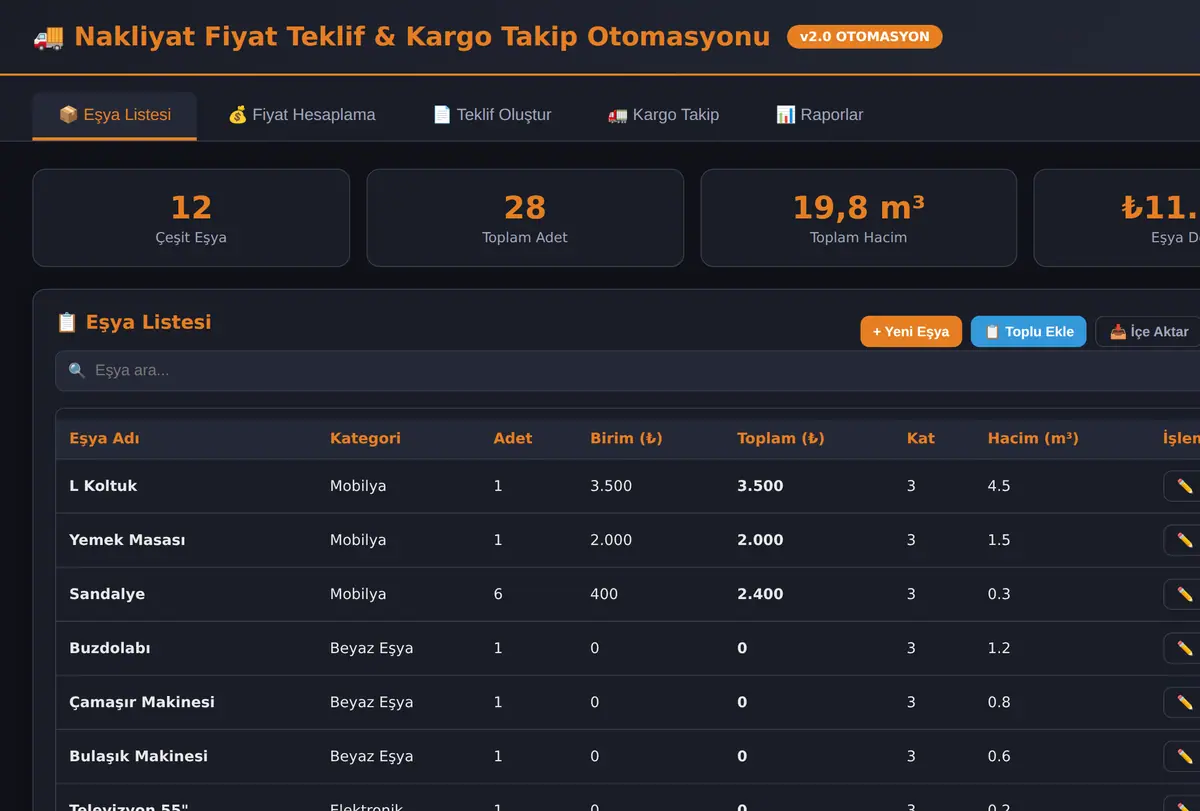Go to the Kargo Takip tab
Viewport: 1200px width, 811px height.
663,115
